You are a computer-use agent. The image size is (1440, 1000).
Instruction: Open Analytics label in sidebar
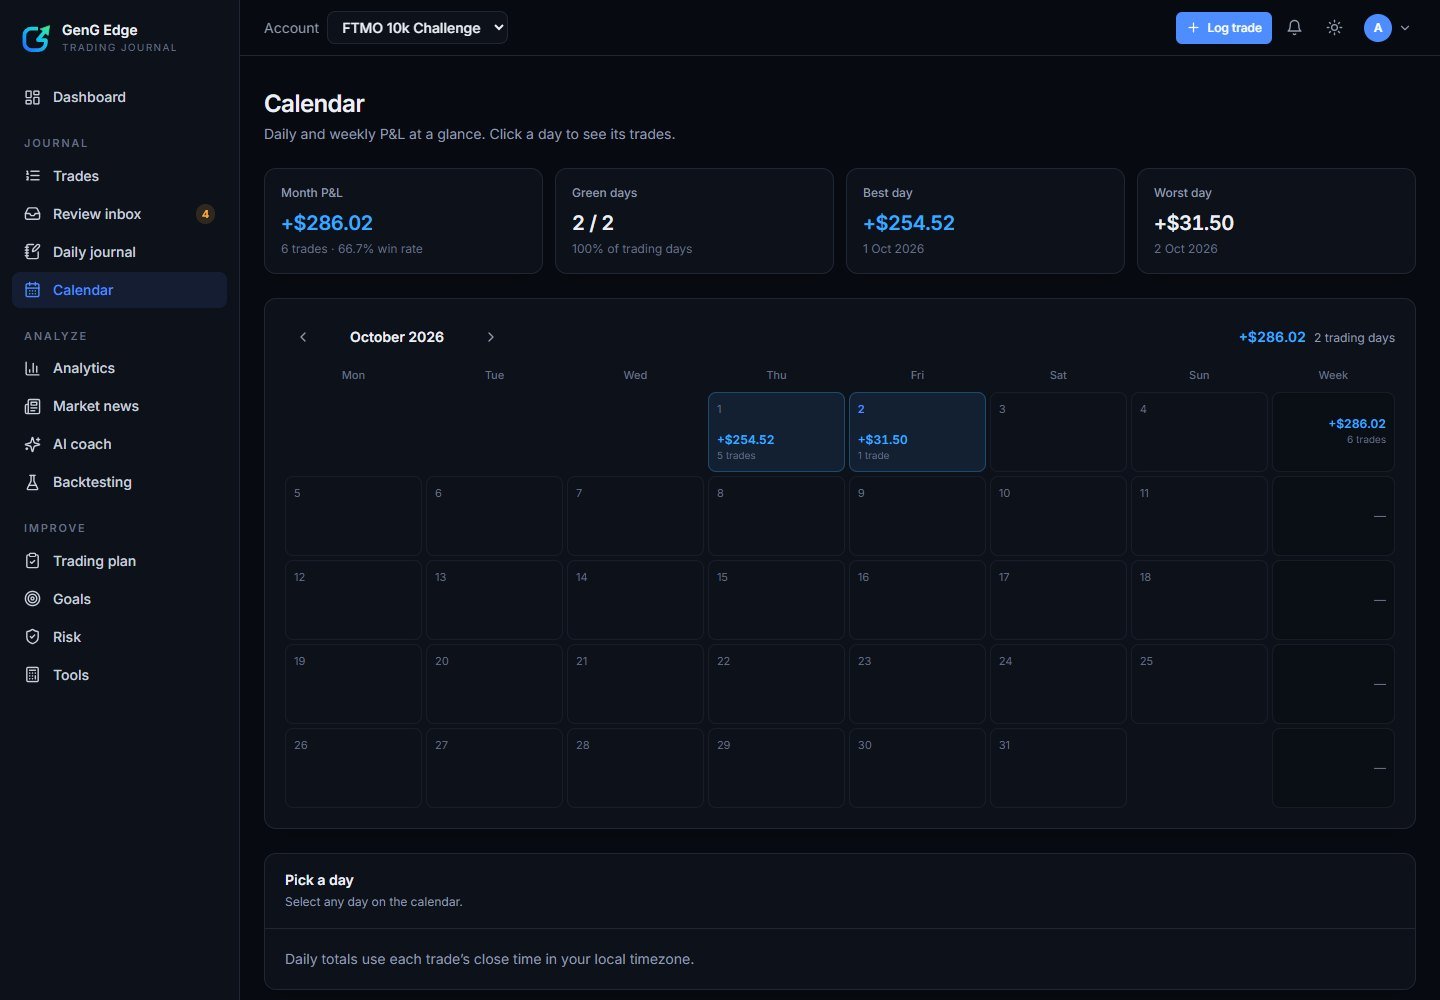click(84, 368)
